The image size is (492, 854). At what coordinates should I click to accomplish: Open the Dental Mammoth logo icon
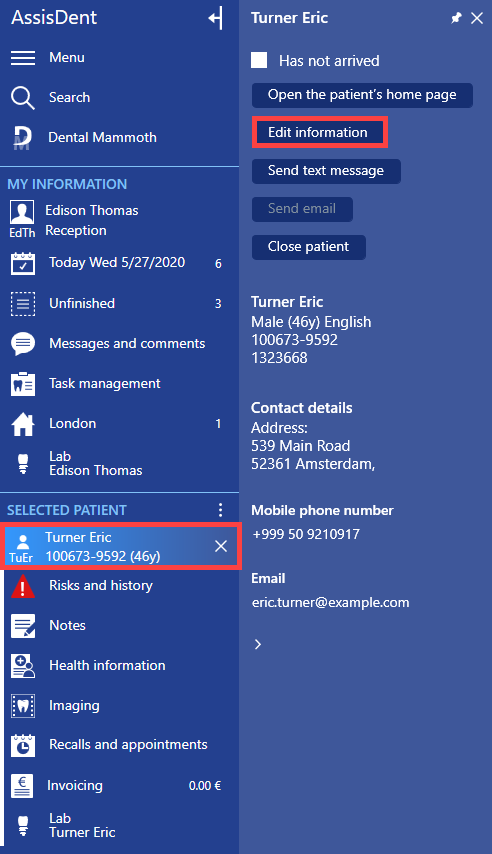(x=22, y=138)
